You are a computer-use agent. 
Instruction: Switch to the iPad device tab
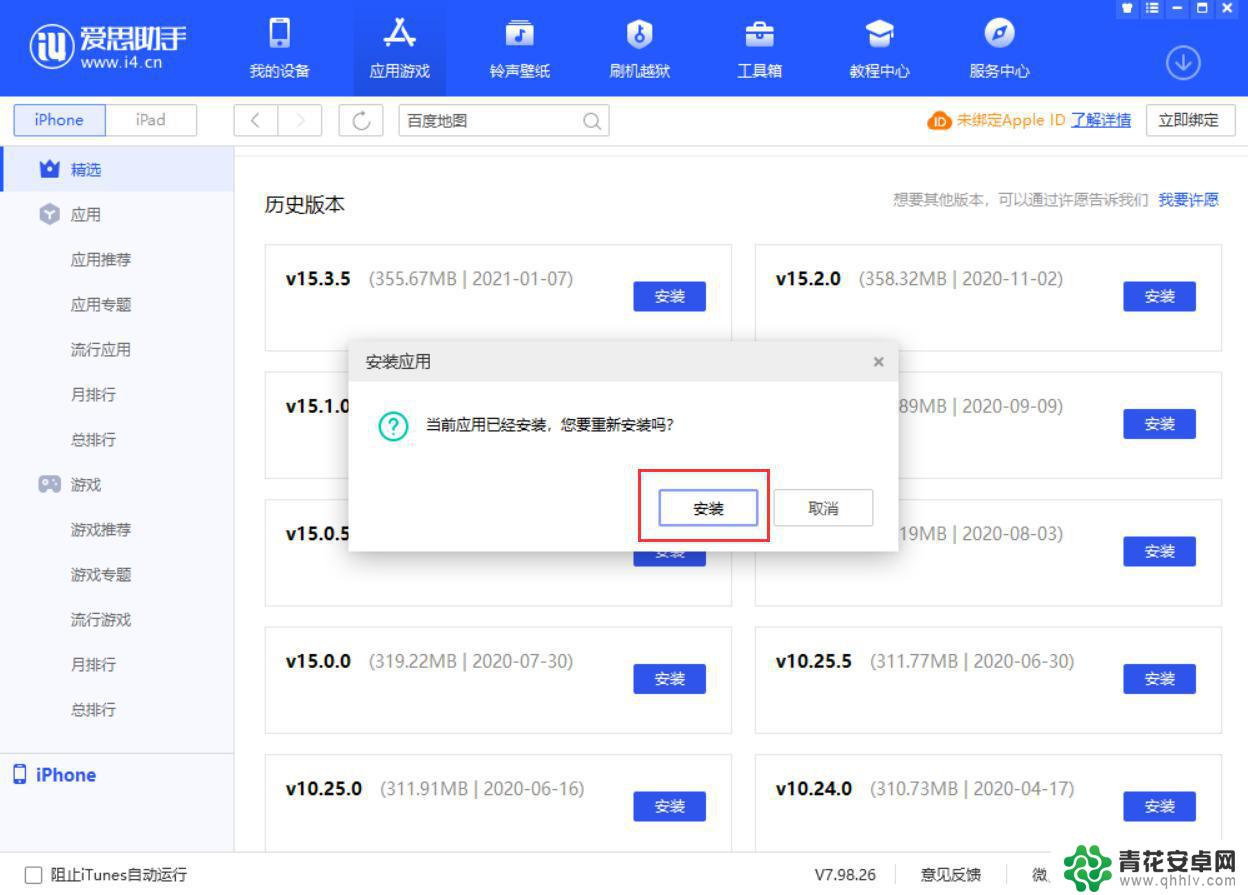(x=151, y=120)
